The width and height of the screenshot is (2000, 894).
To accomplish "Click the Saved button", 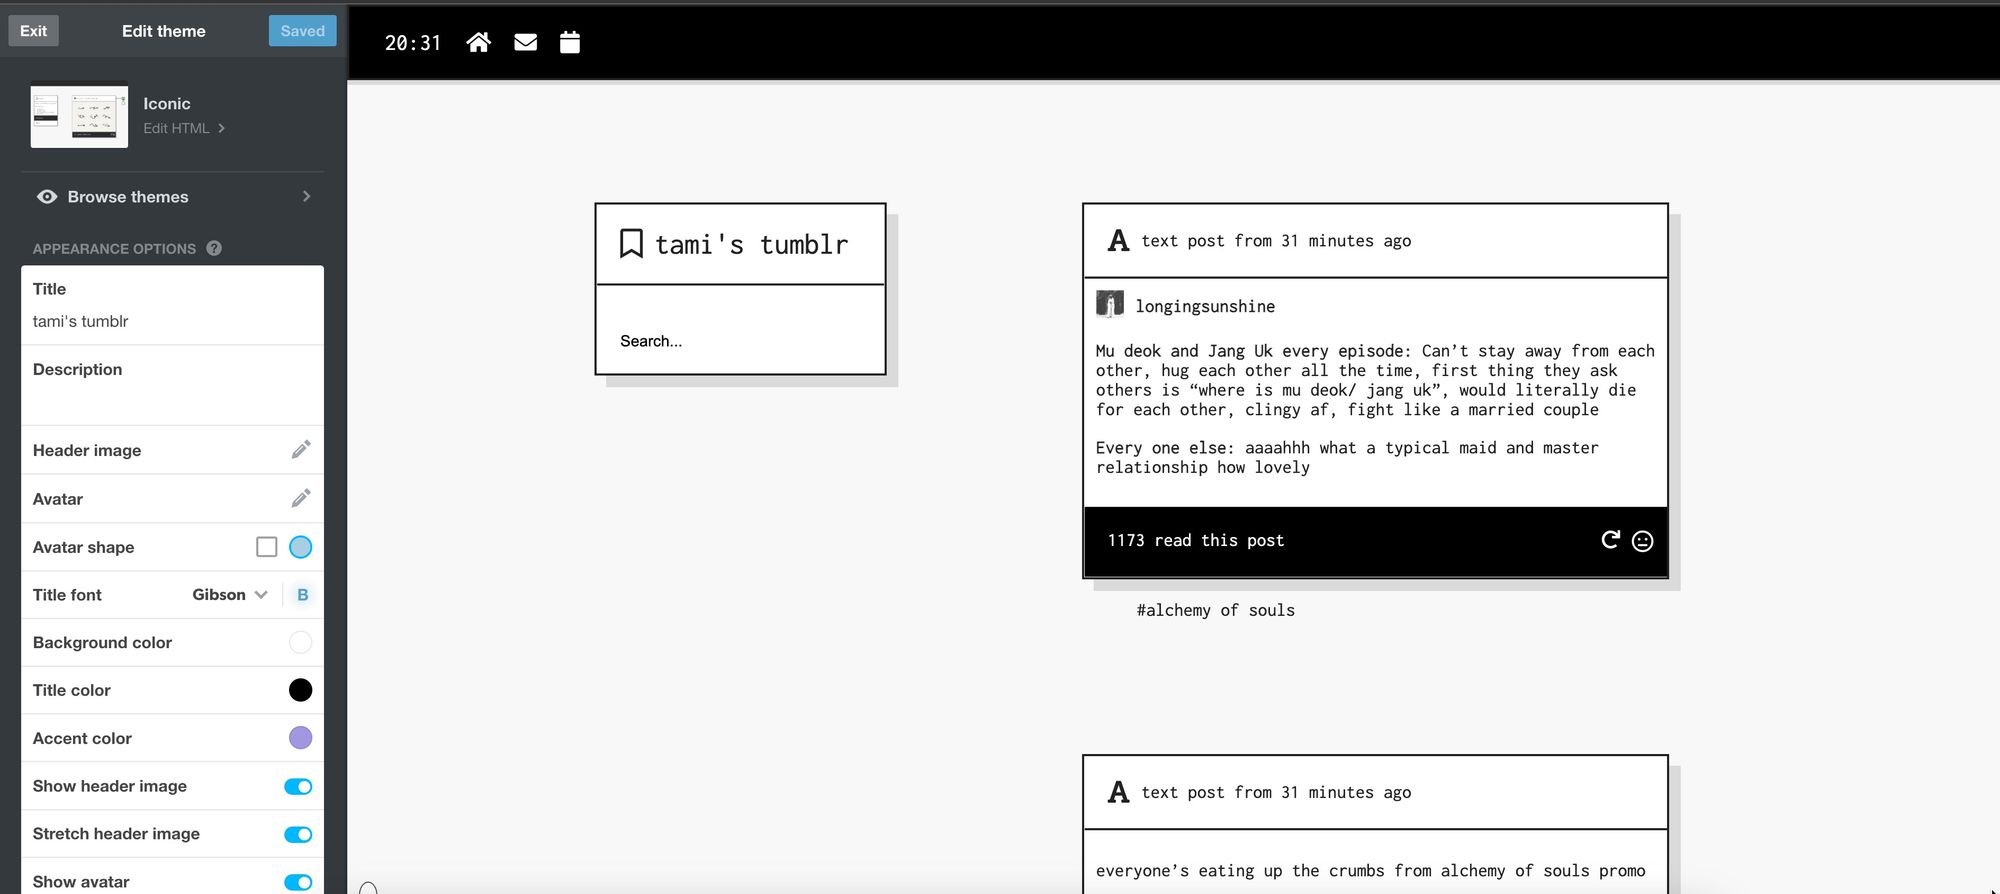I will pyautogui.click(x=302, y=31).
